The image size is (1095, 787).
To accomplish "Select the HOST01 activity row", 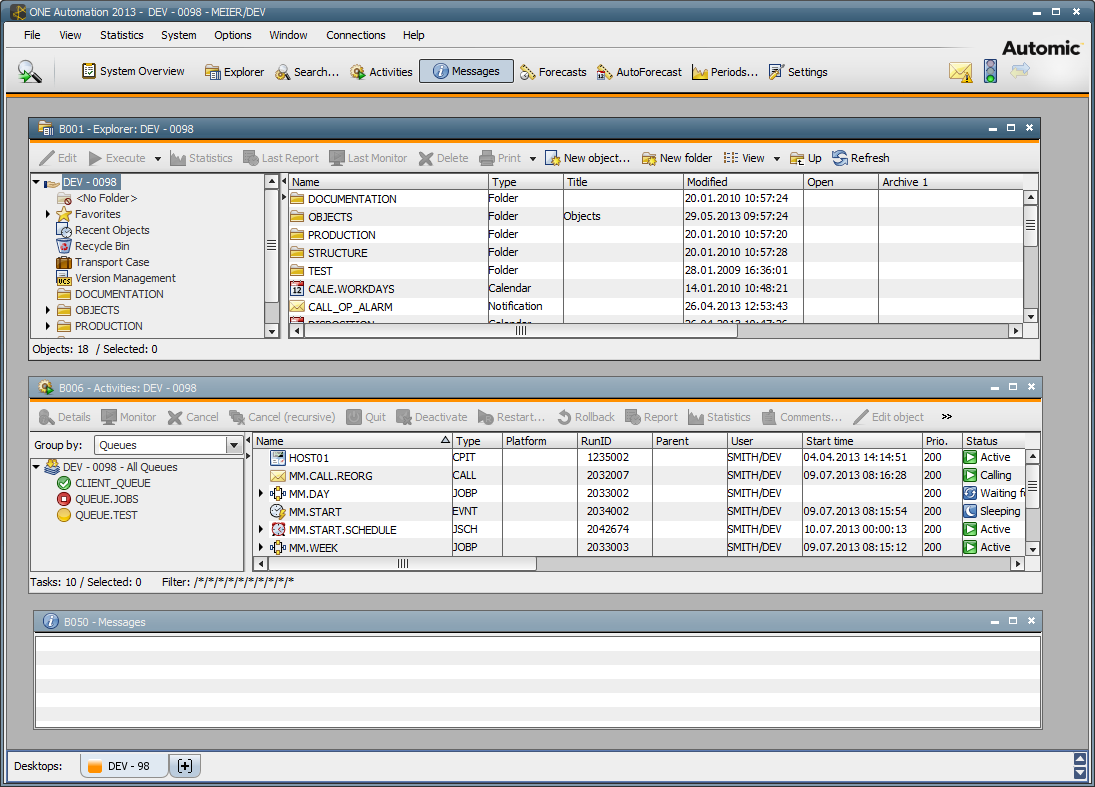I will coord(639,457).
